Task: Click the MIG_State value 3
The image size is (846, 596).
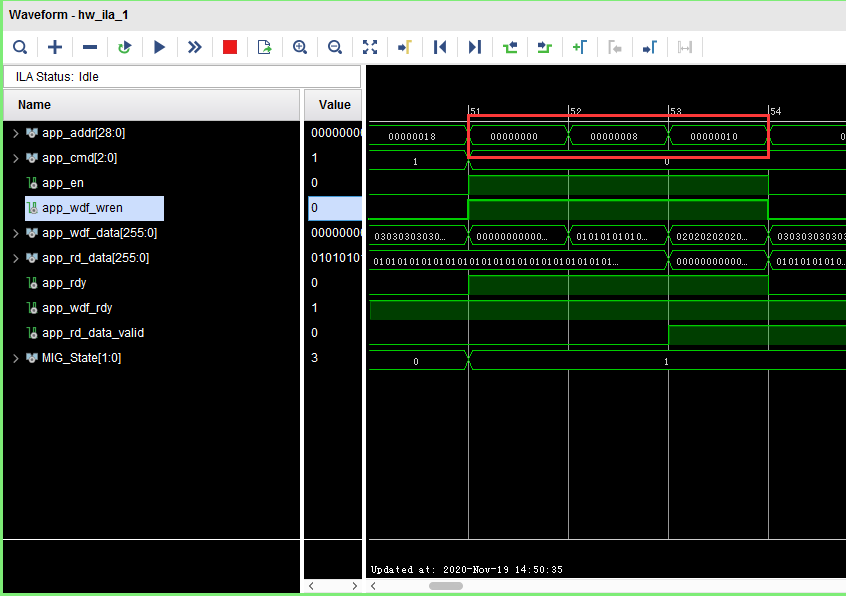Action: pos(315,358)
